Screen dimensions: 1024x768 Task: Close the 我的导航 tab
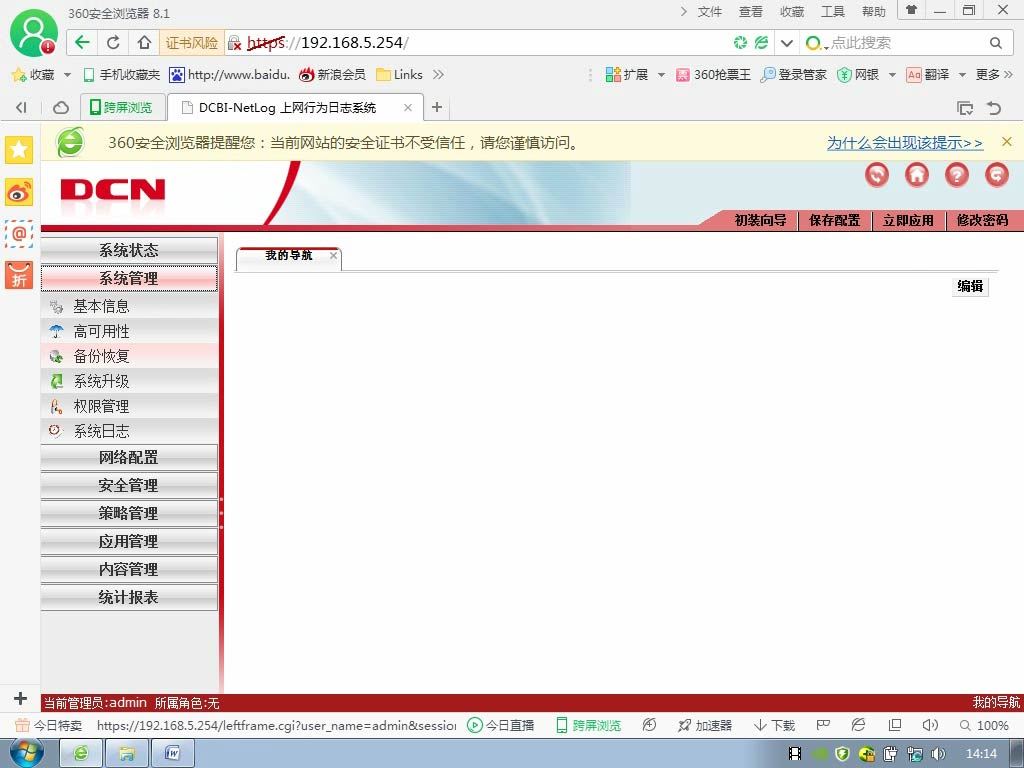click(x=333, y=255)
